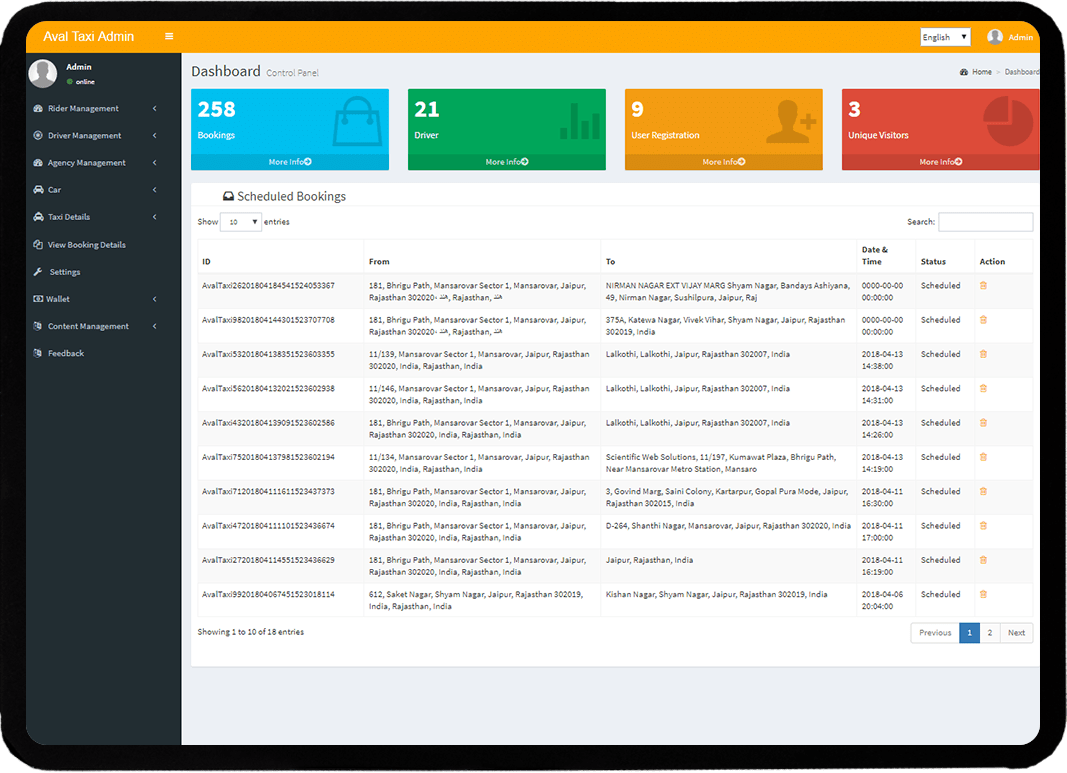
Task: Click More Info on the Bookings card
Action: [289, 161]
